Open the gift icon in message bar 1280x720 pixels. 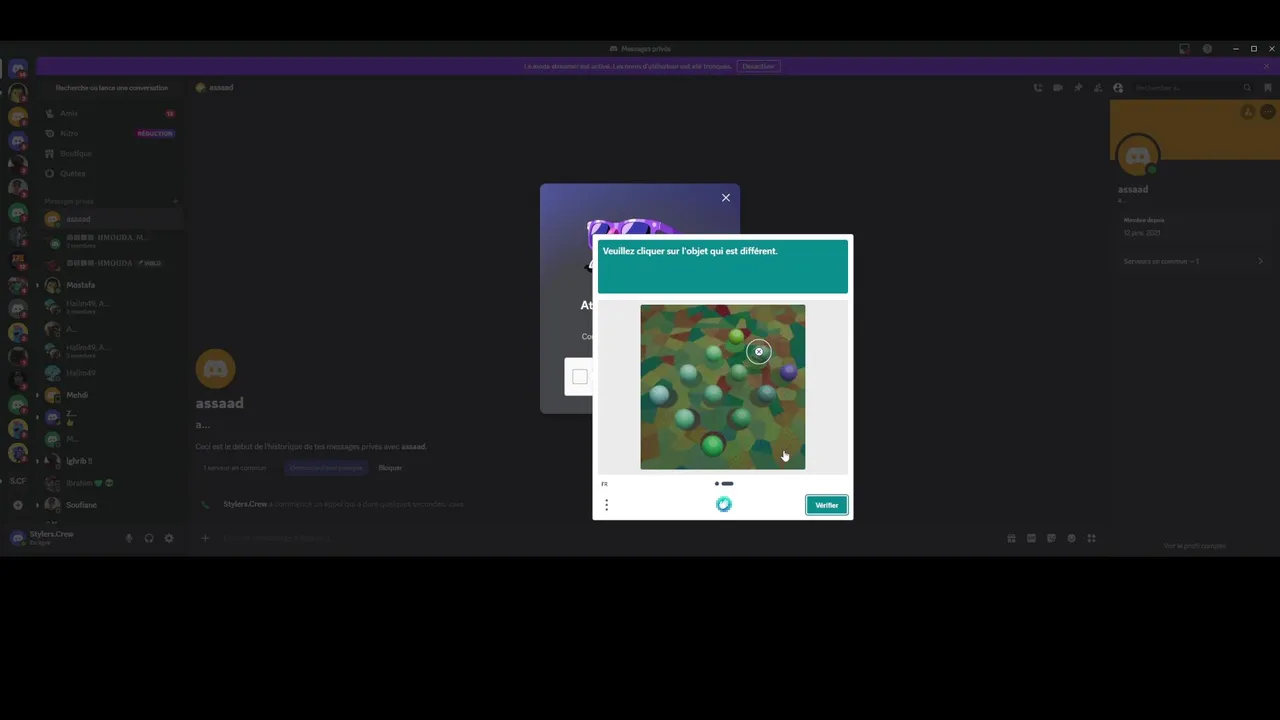click(x=1011, y=538)
